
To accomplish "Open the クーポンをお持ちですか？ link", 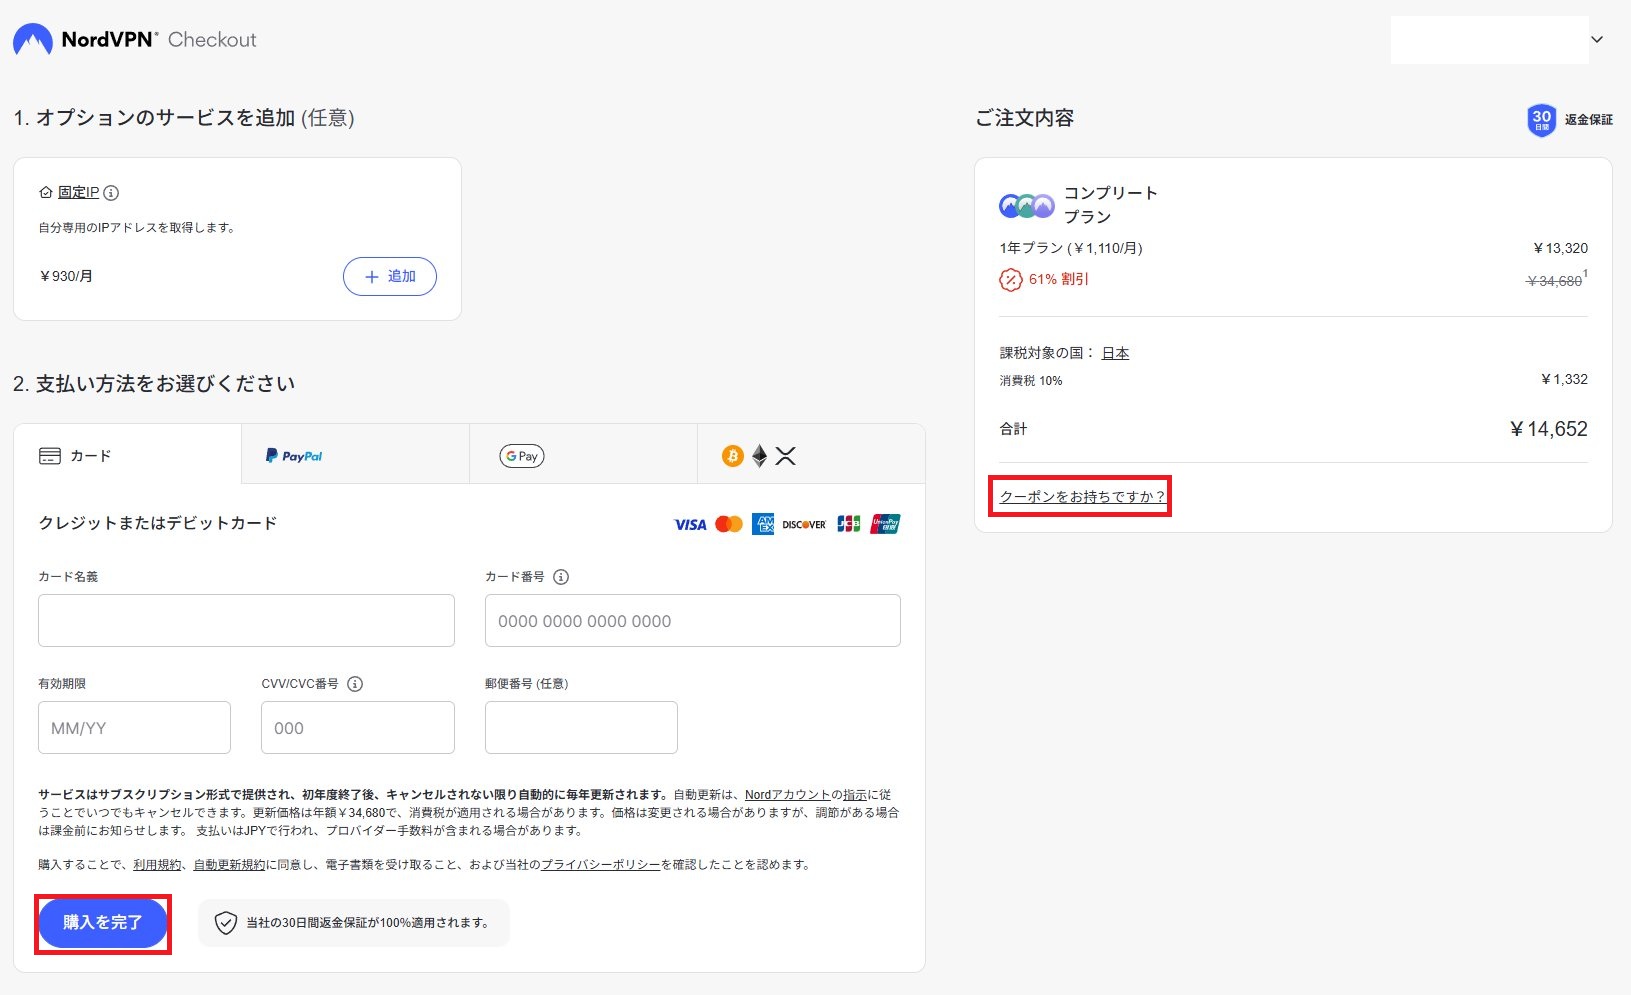I will point(1081,497).
